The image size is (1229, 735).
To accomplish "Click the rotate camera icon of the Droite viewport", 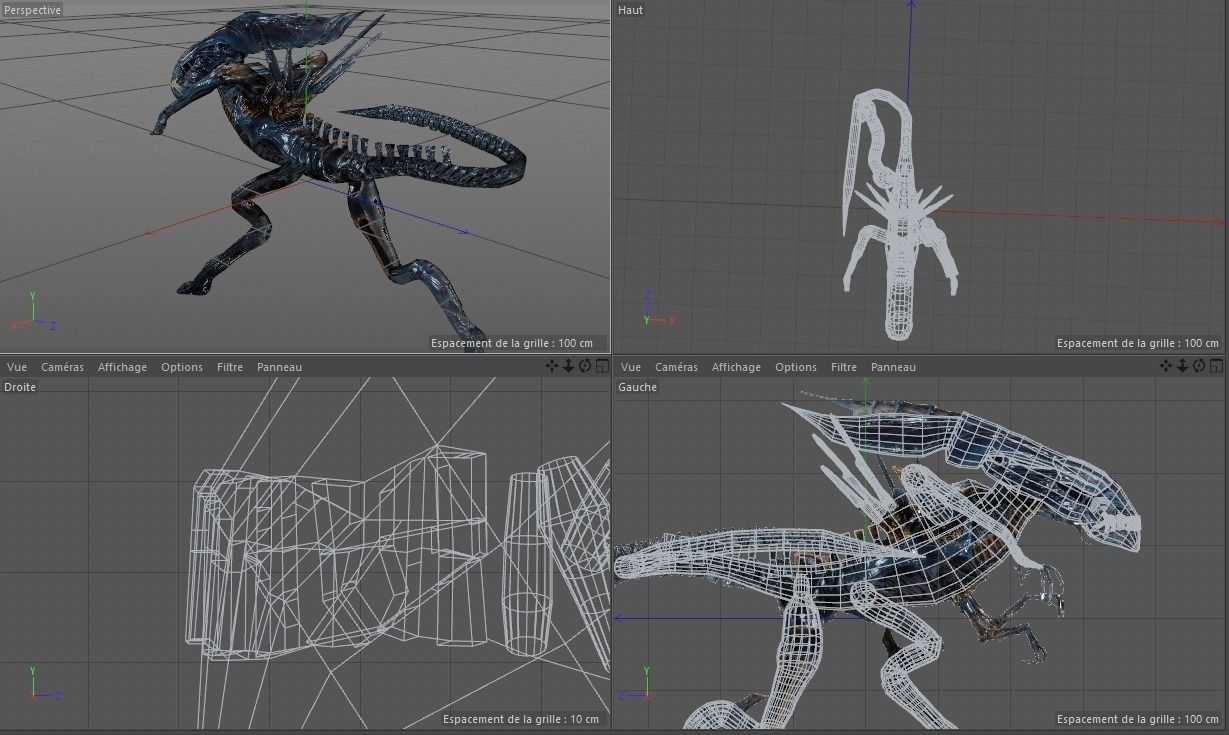I will coord(585,366).
